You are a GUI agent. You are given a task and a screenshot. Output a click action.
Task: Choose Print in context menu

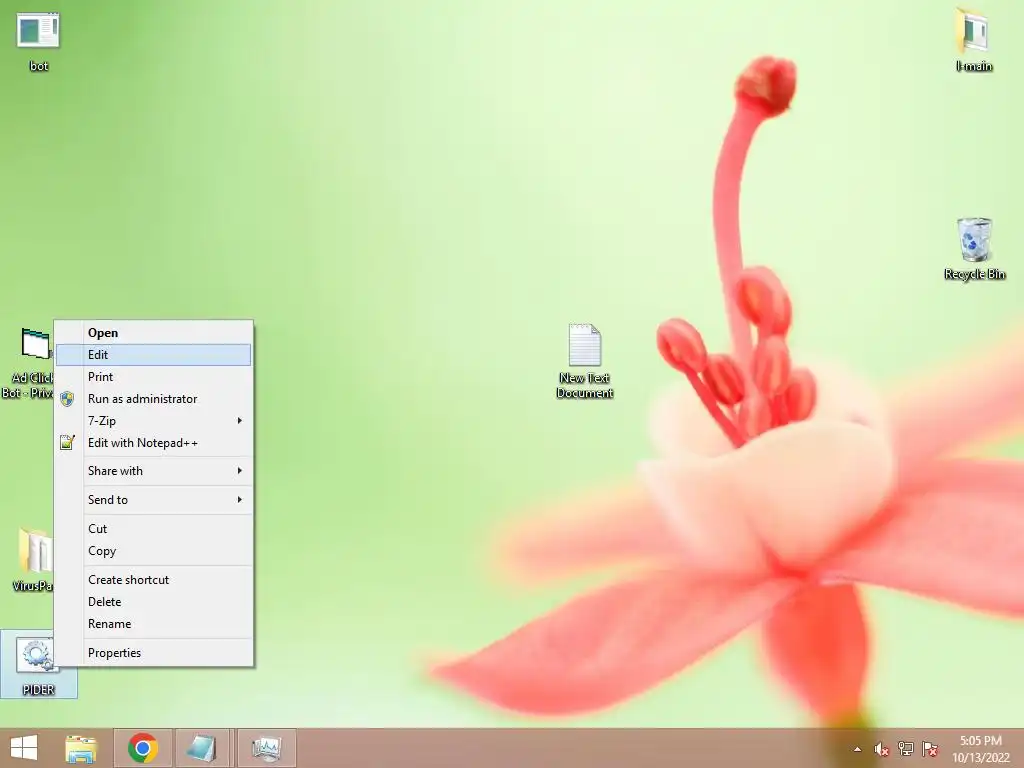[153, 377]
